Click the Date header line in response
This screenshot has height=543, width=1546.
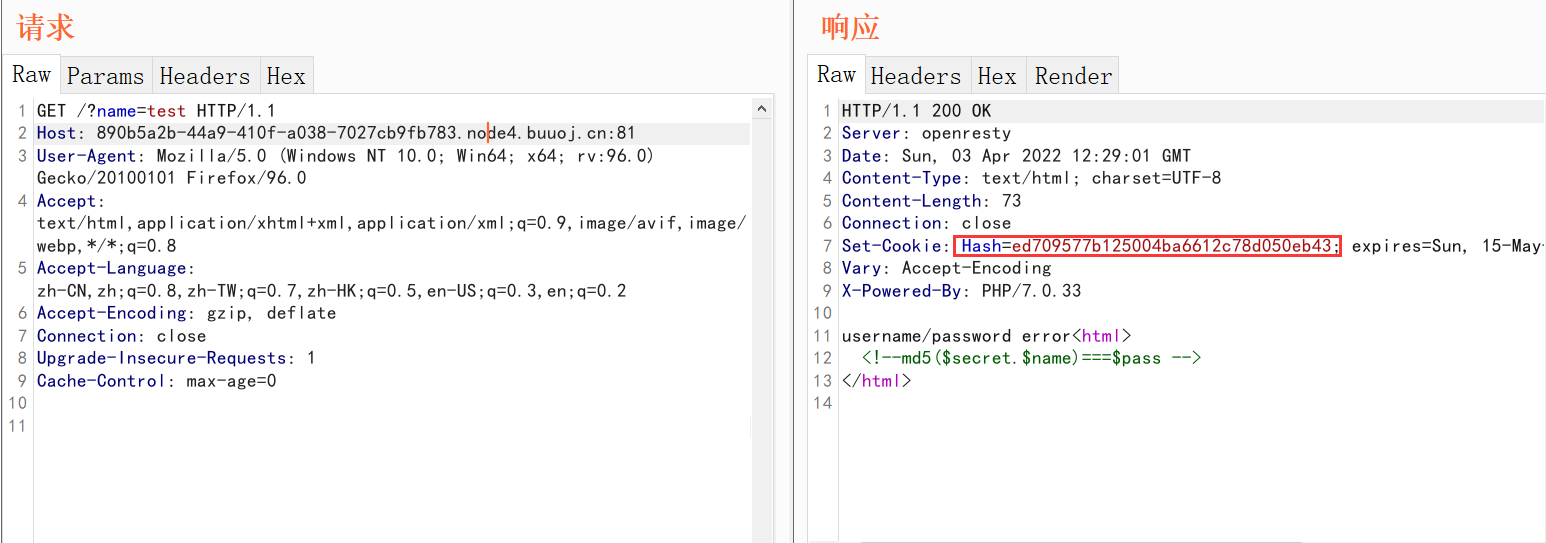[x=1016, y=156]
